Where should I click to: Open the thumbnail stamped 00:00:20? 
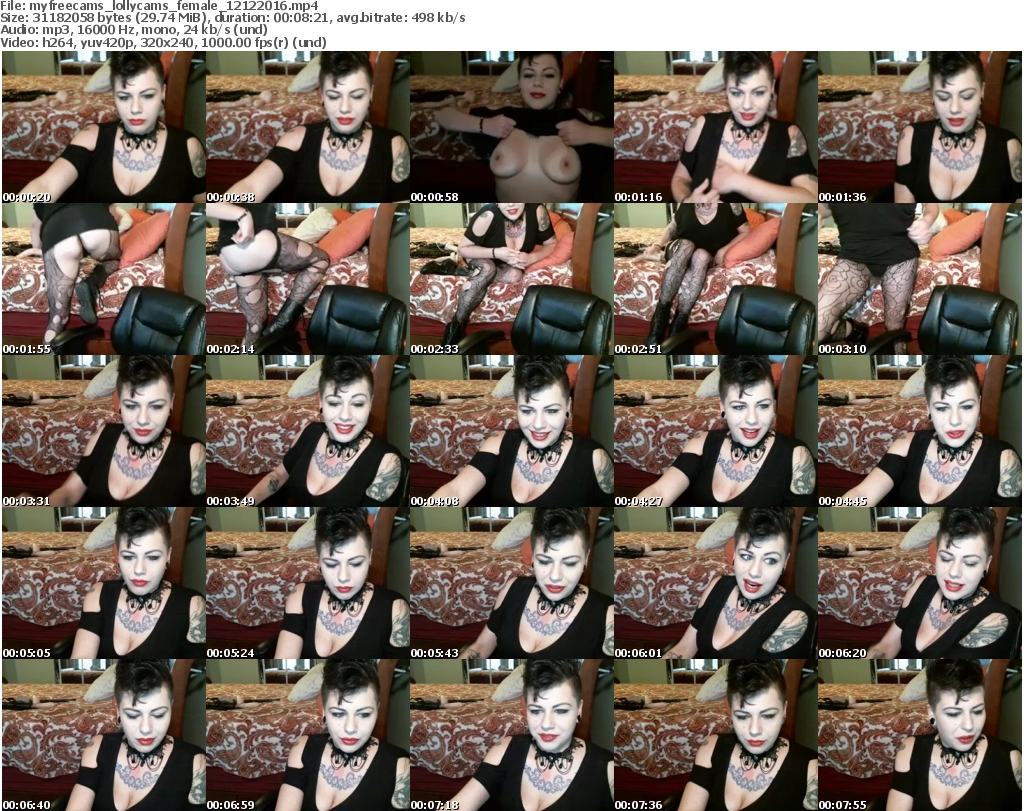(104, 127)
